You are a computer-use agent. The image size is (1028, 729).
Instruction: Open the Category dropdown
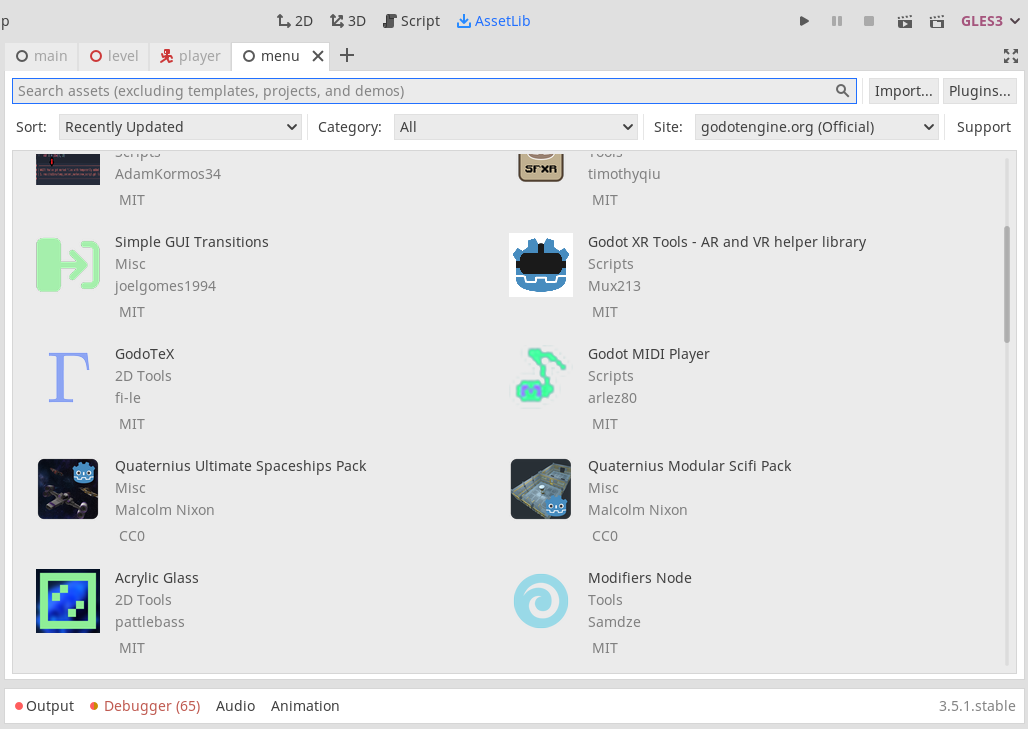click(x=515, y=127)
